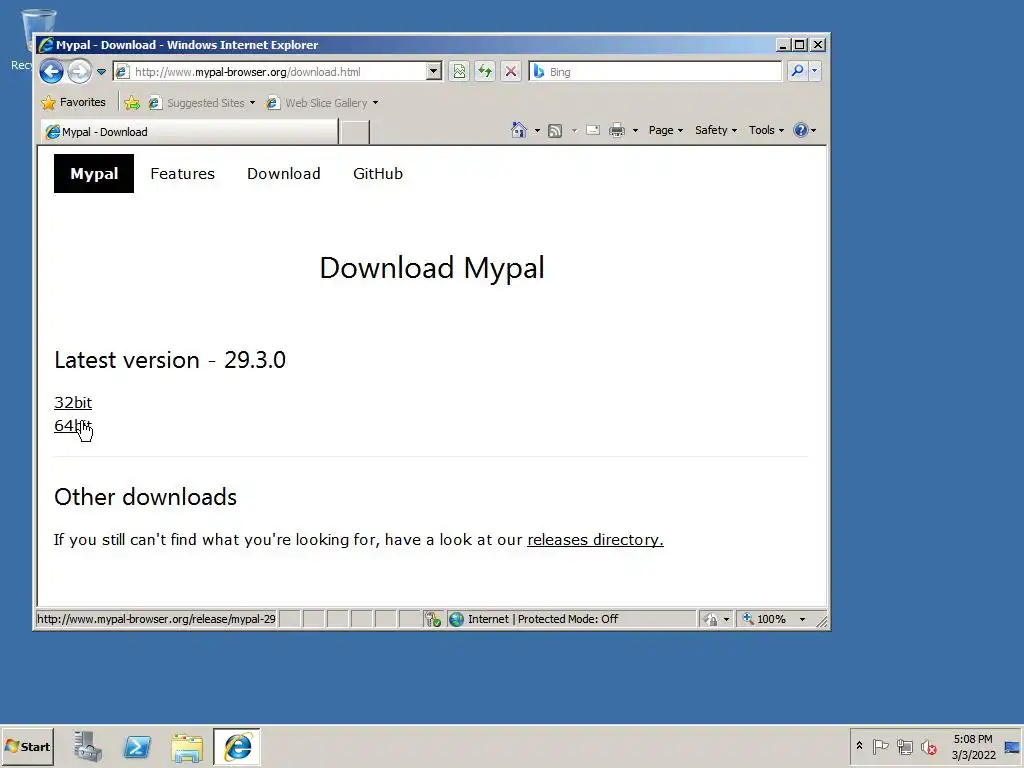The height and width of the screenshot is (768, 1024).
Task: Expand the Print dropdown arrow
Action: [x=635, y=131]
